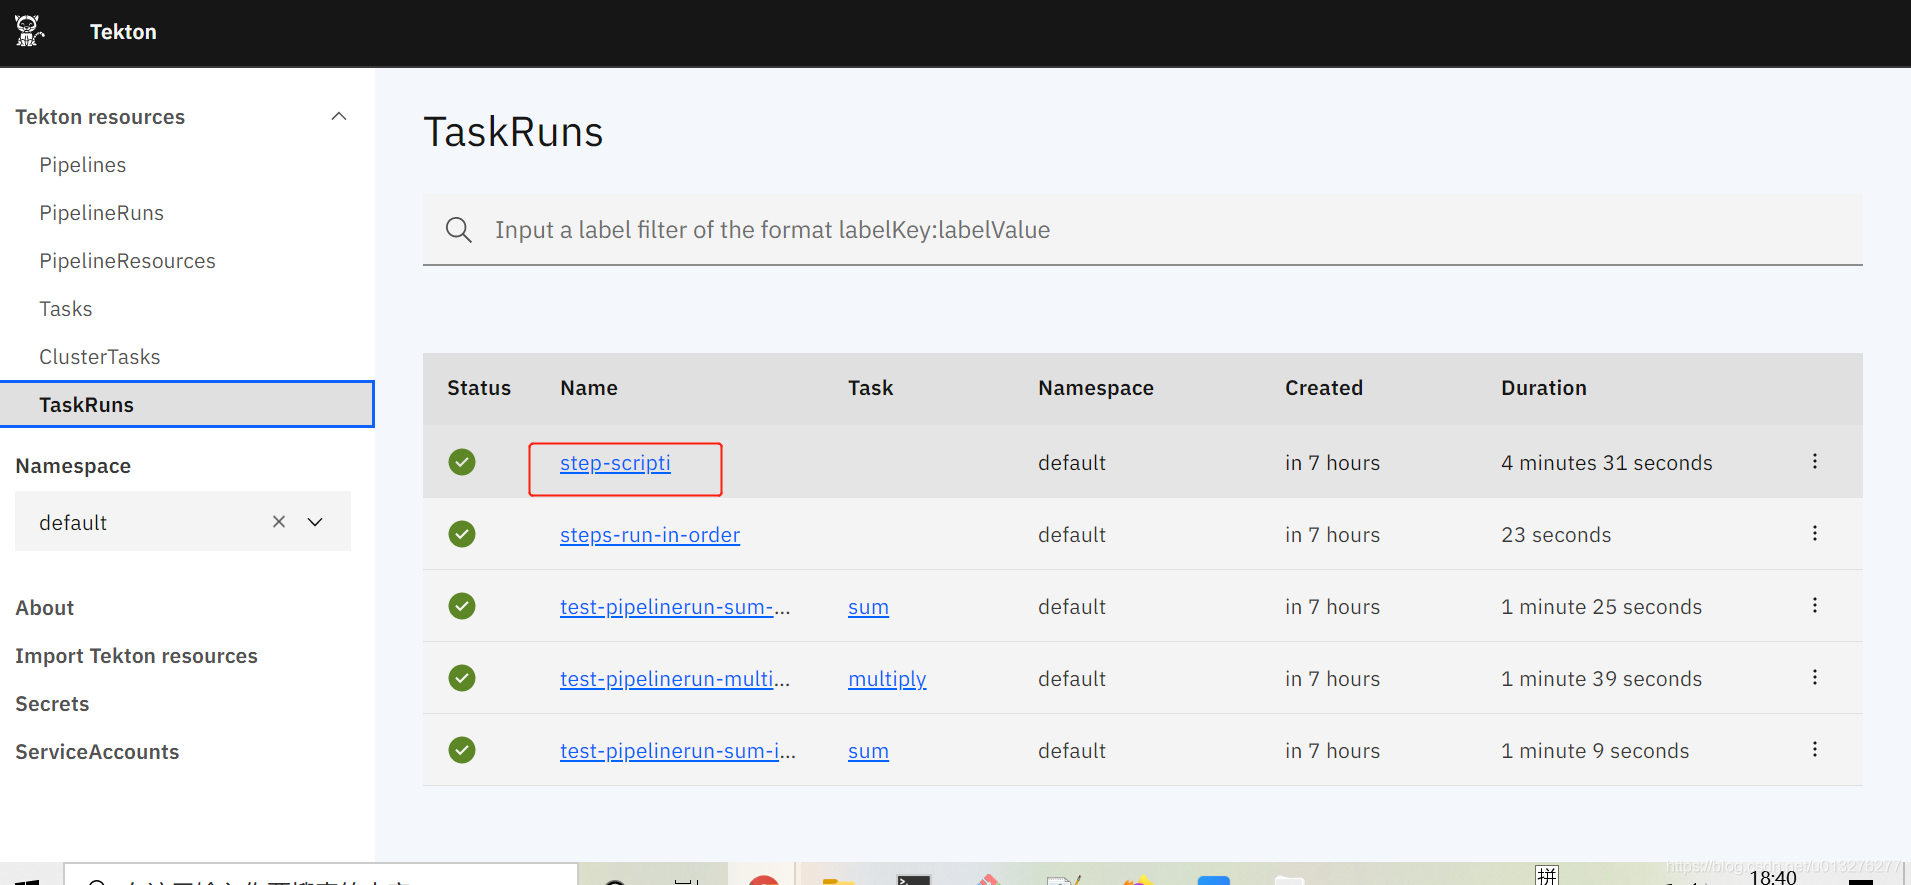This screenshot has width=1911, height=885.
Task: Open step-scripti task run link
Action: [x=615, y=463]
